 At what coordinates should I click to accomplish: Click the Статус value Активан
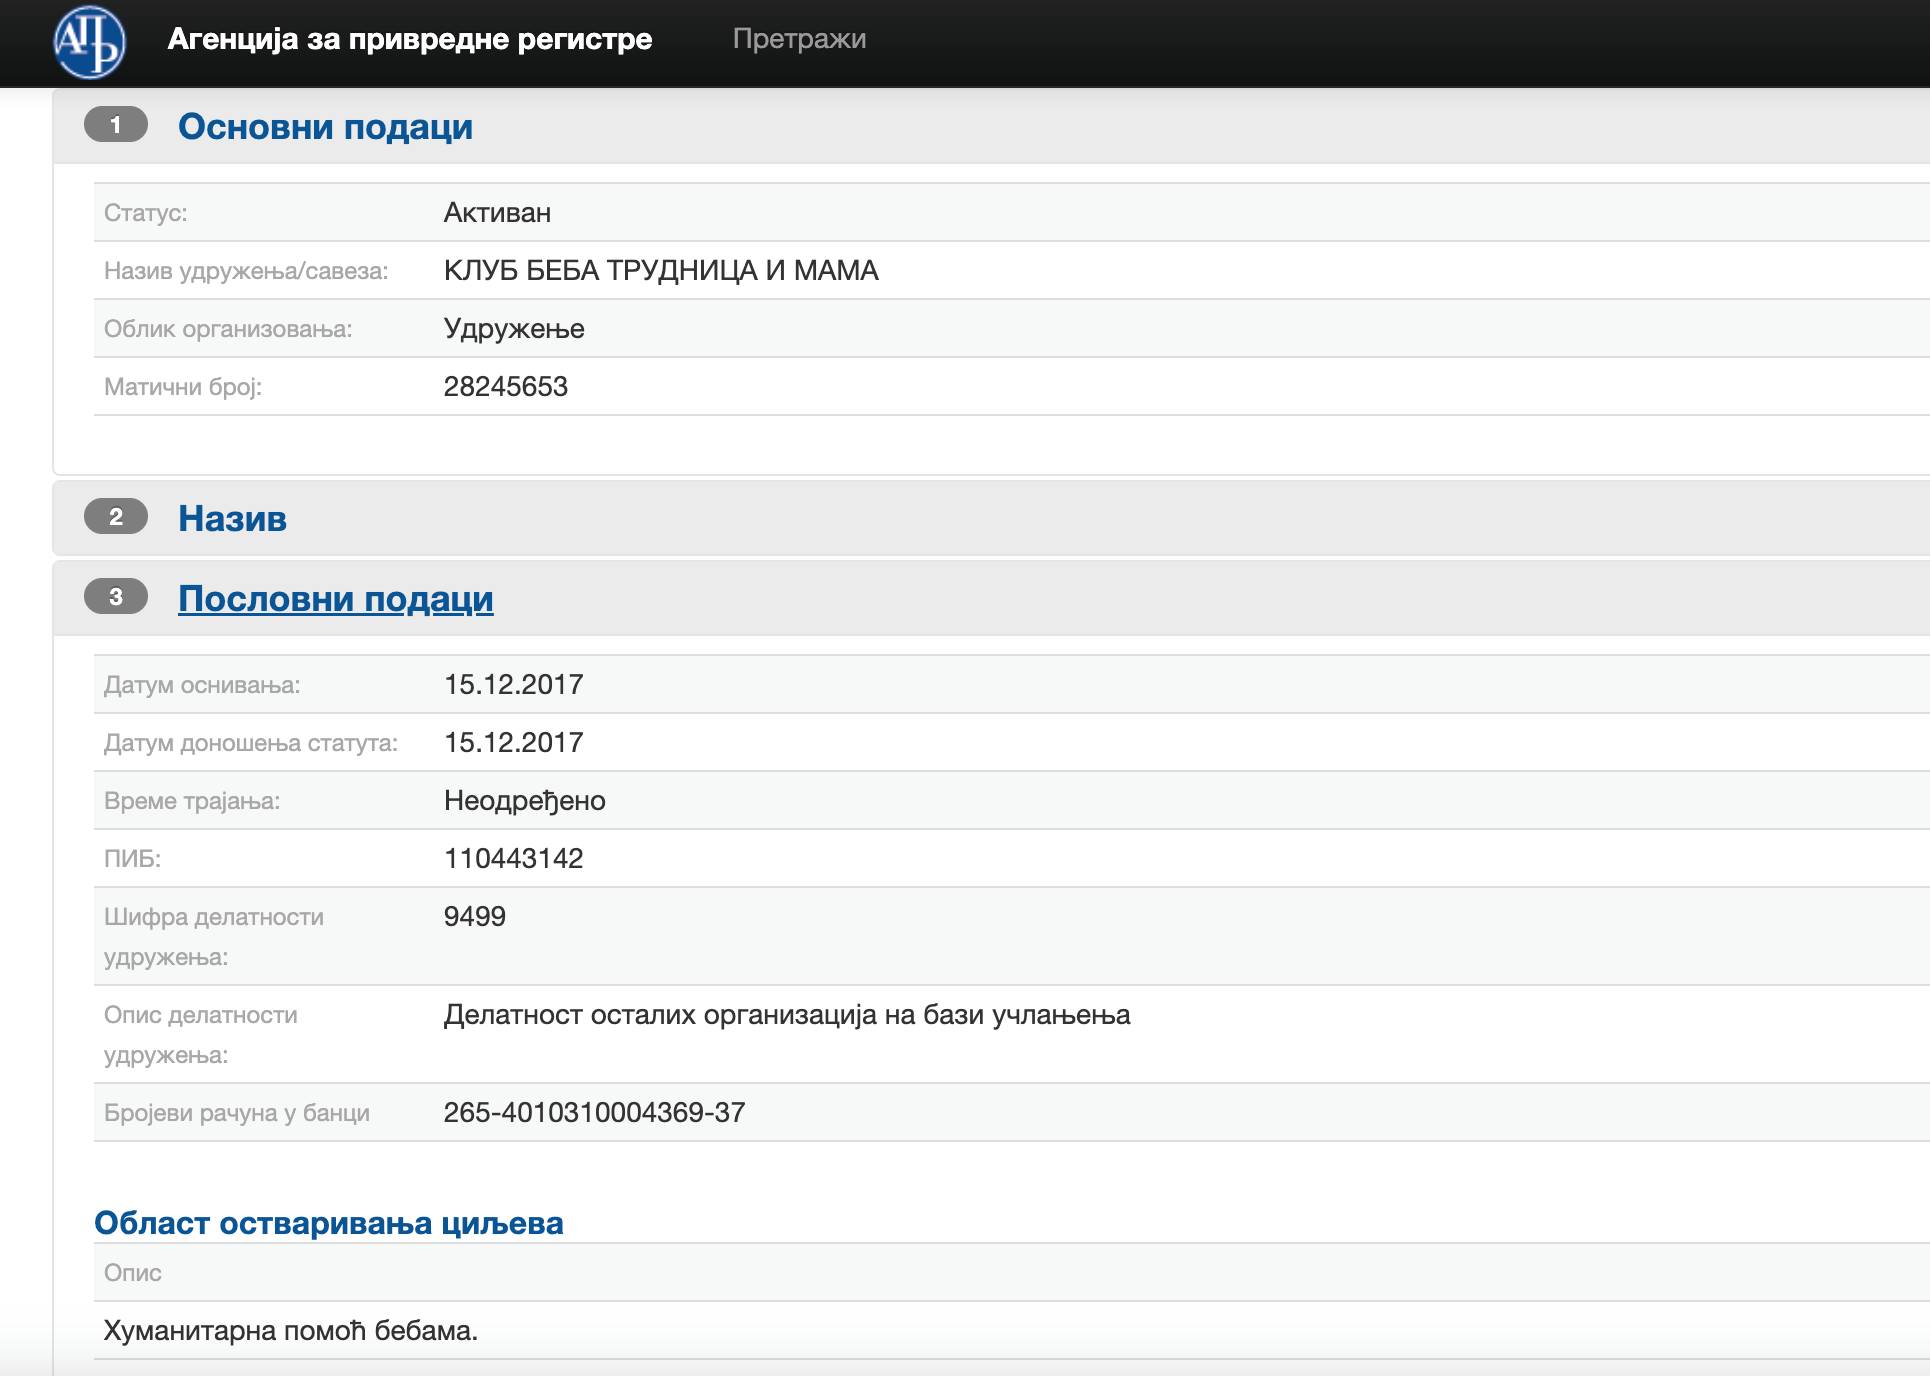(x=497, y=213)
